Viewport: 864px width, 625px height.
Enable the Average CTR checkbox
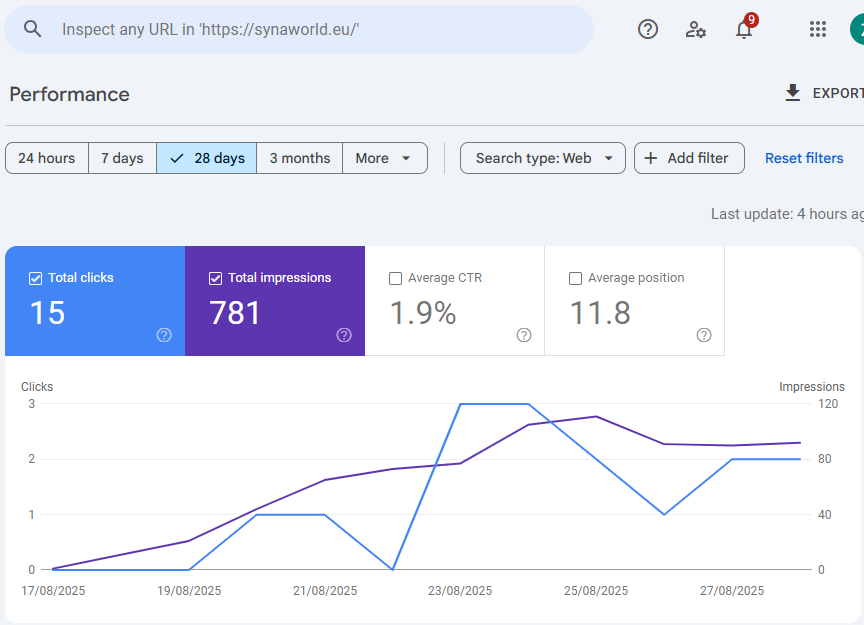395,277
